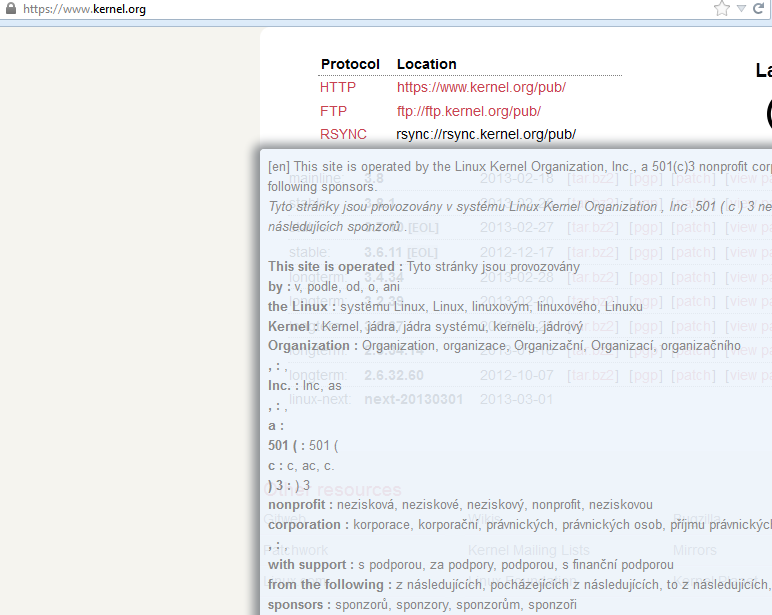
Task: Click the 'nonprofit' translation row
Action: 460,505
